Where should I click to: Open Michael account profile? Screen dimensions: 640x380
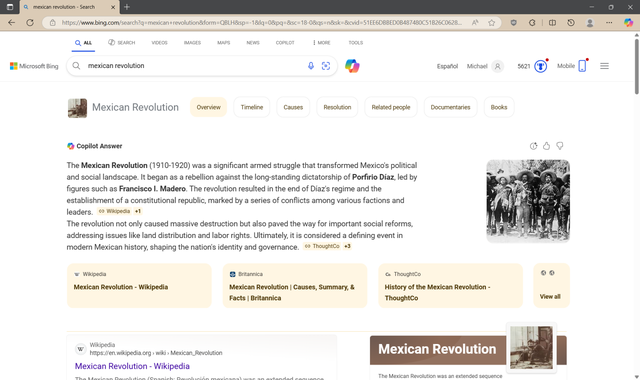point(485,66)
